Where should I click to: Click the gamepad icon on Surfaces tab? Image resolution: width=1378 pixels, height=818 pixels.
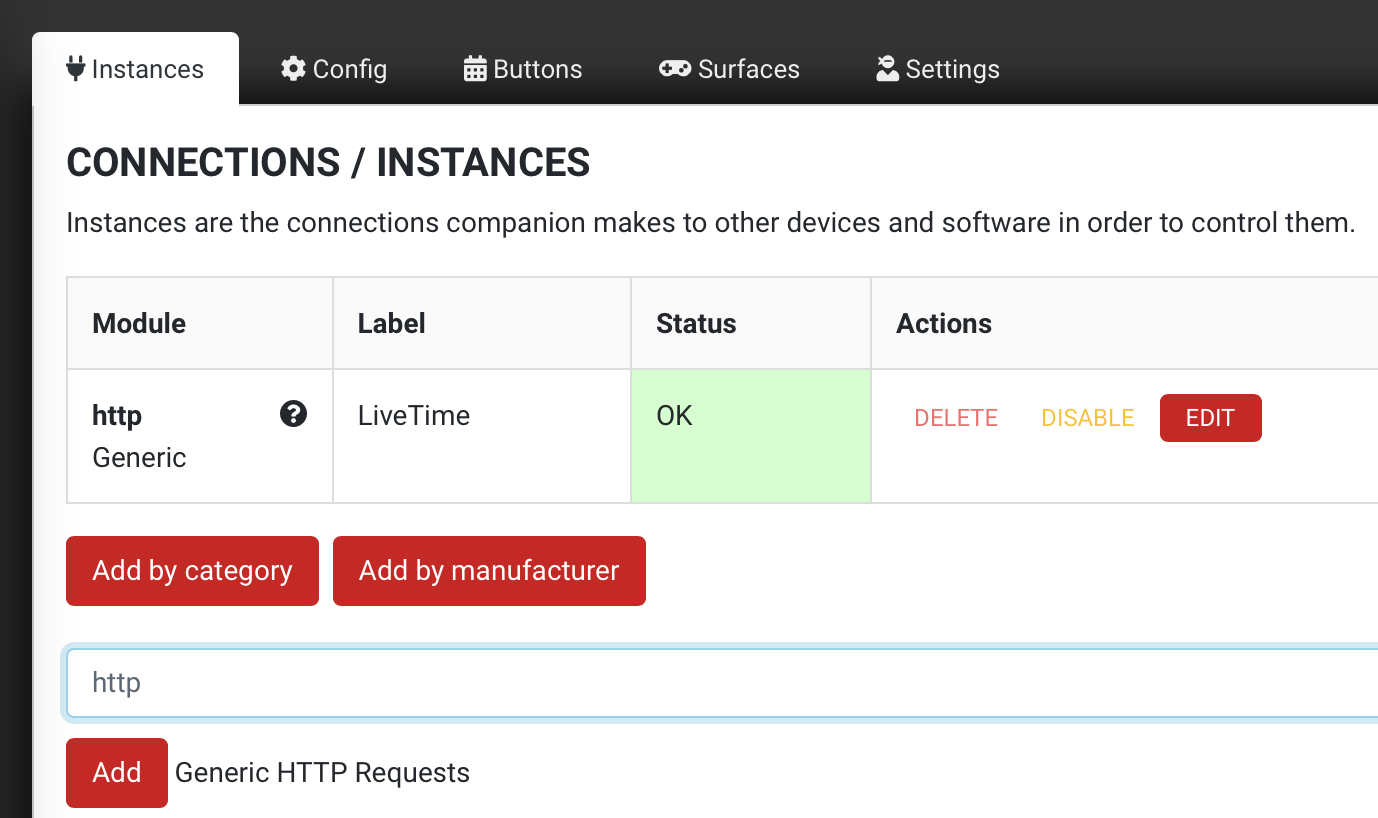[675, 69]
